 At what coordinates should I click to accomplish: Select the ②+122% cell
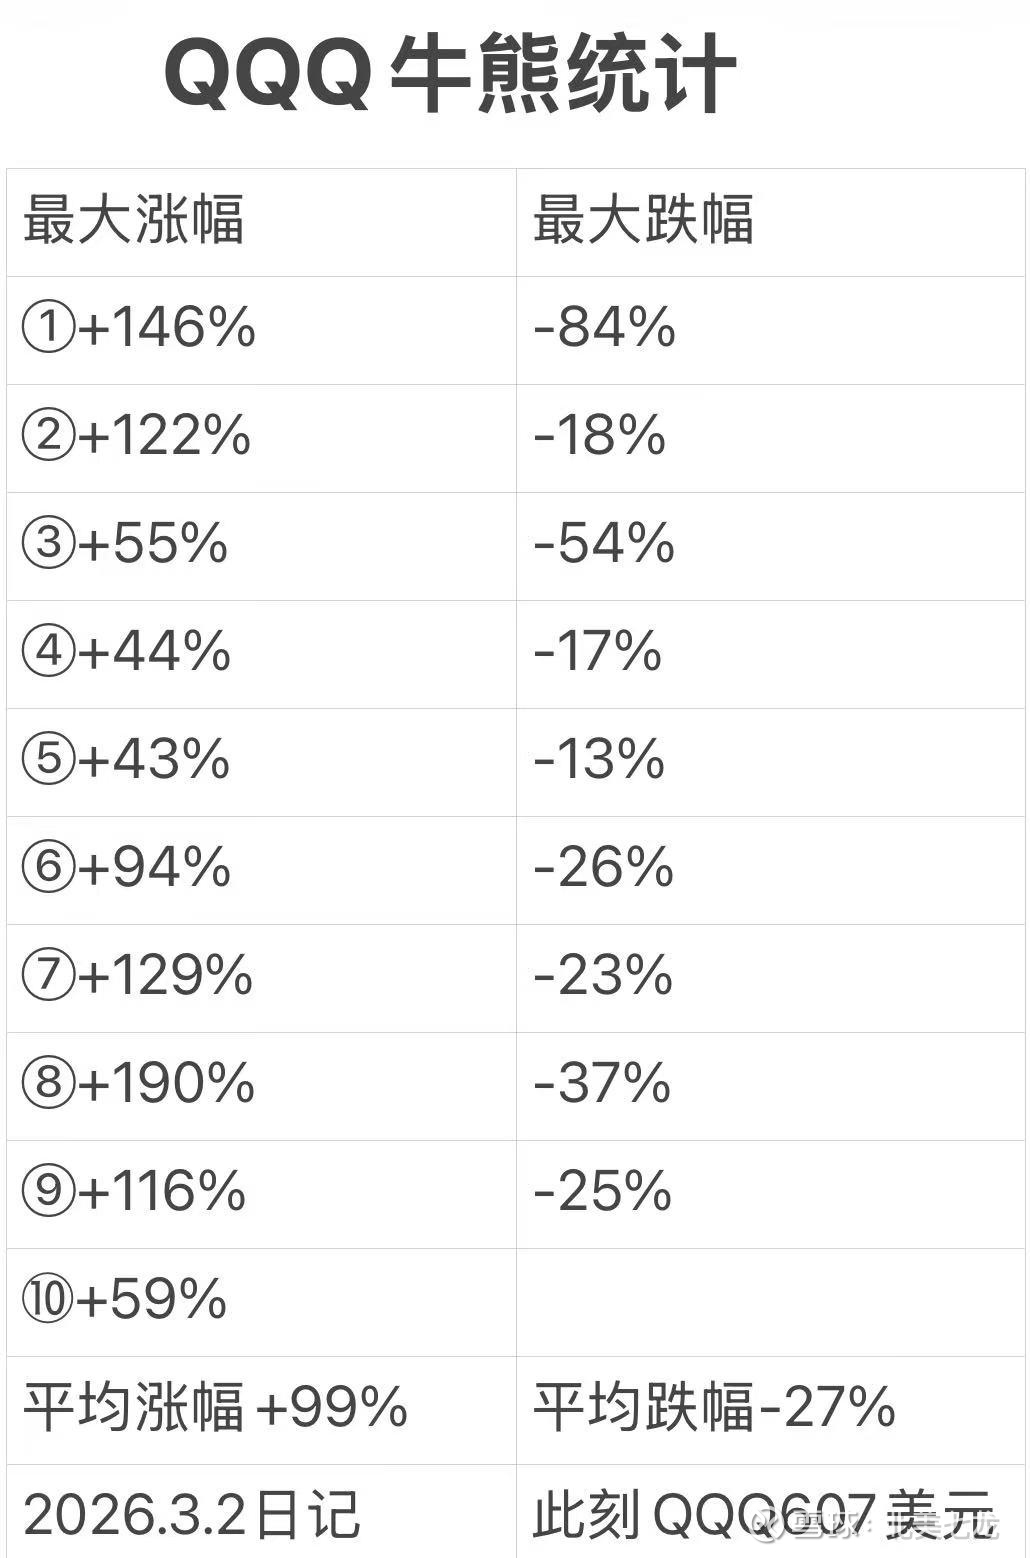click(x=137, y=436)
